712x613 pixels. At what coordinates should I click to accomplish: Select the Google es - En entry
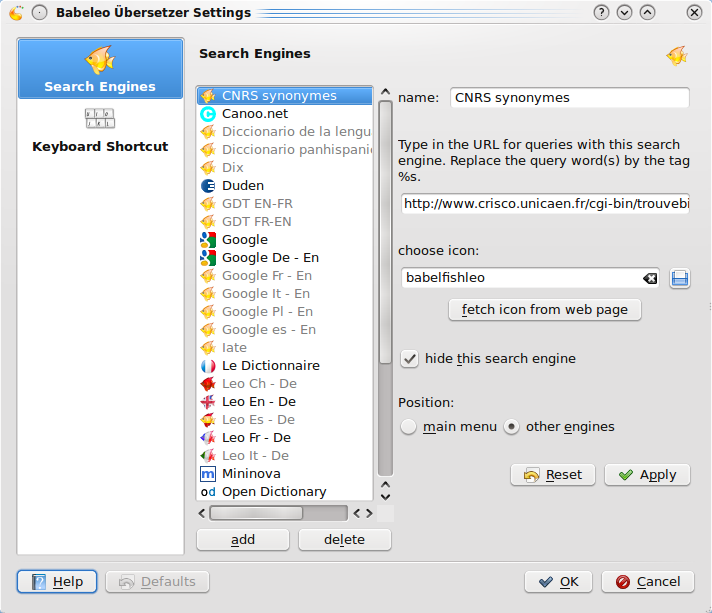pos(285,330)
